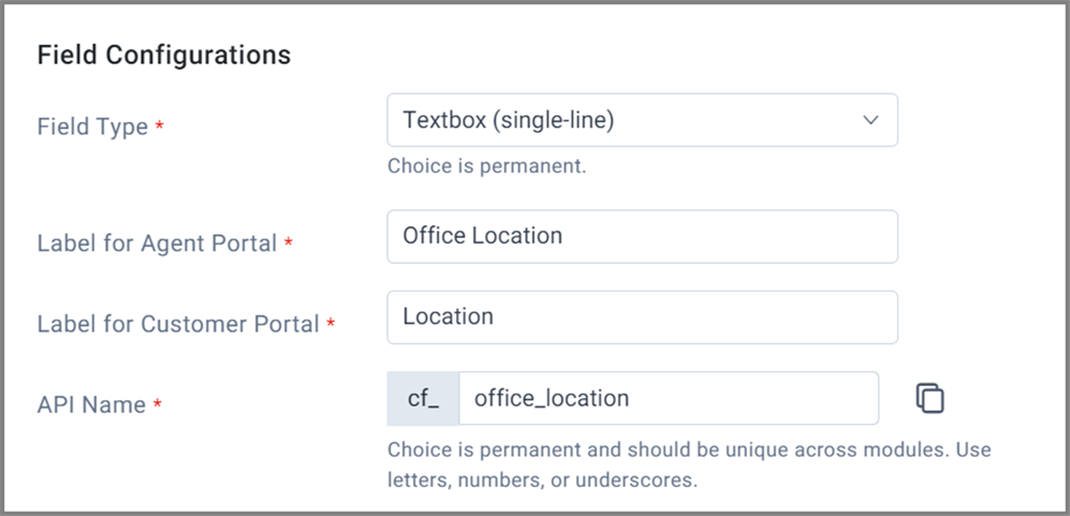Click the red asterisk next to Field Type

click(x=160, y=125)
